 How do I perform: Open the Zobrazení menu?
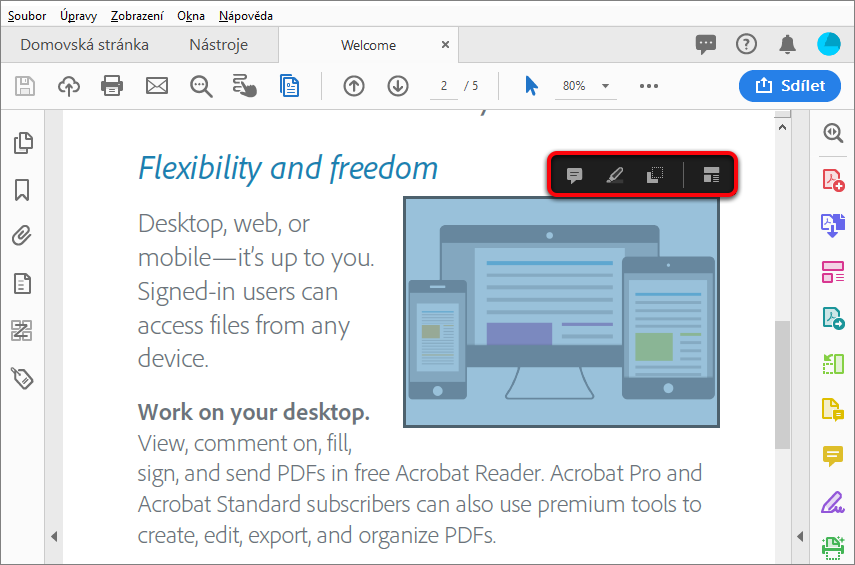click(x=137, y=16)
